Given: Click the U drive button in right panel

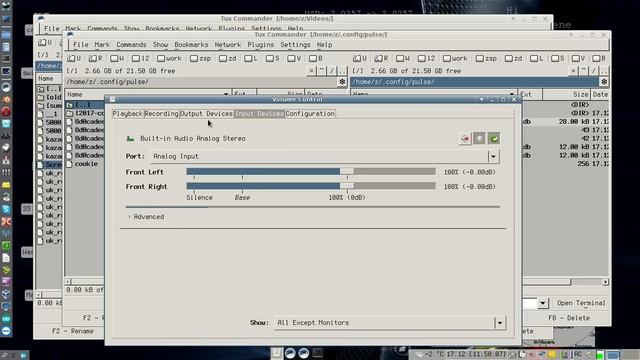Looking at the screenshot, I should point(360,58).
